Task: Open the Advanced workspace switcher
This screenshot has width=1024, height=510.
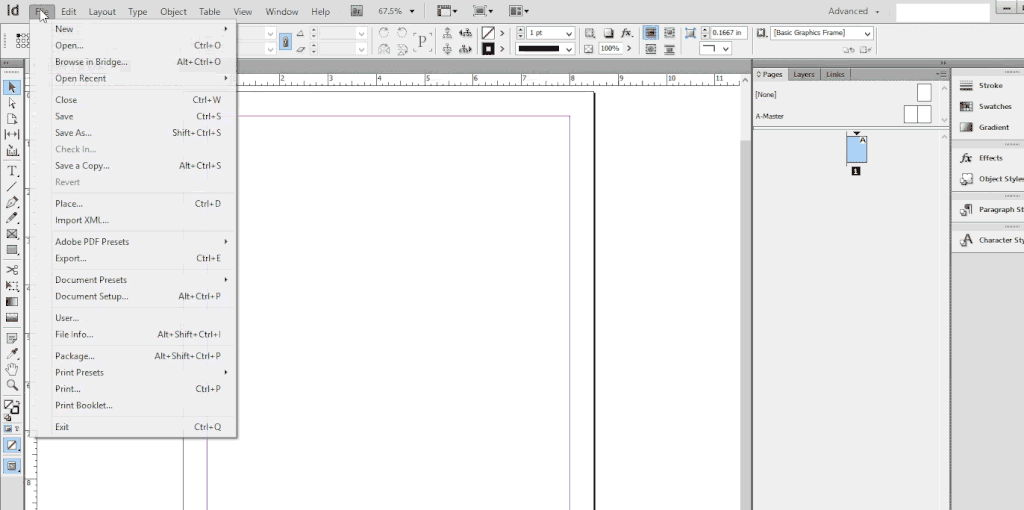Action: (x=854, y=11)
